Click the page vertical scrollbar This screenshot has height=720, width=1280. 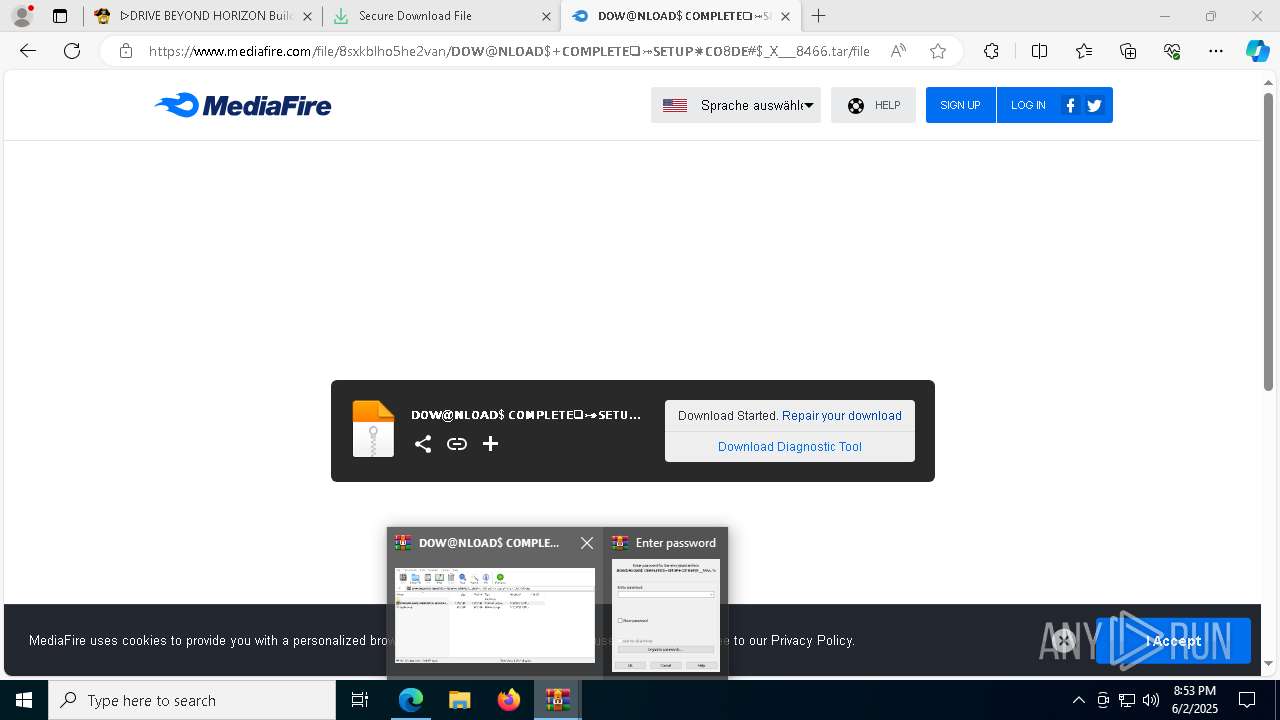pos(1268,240)
